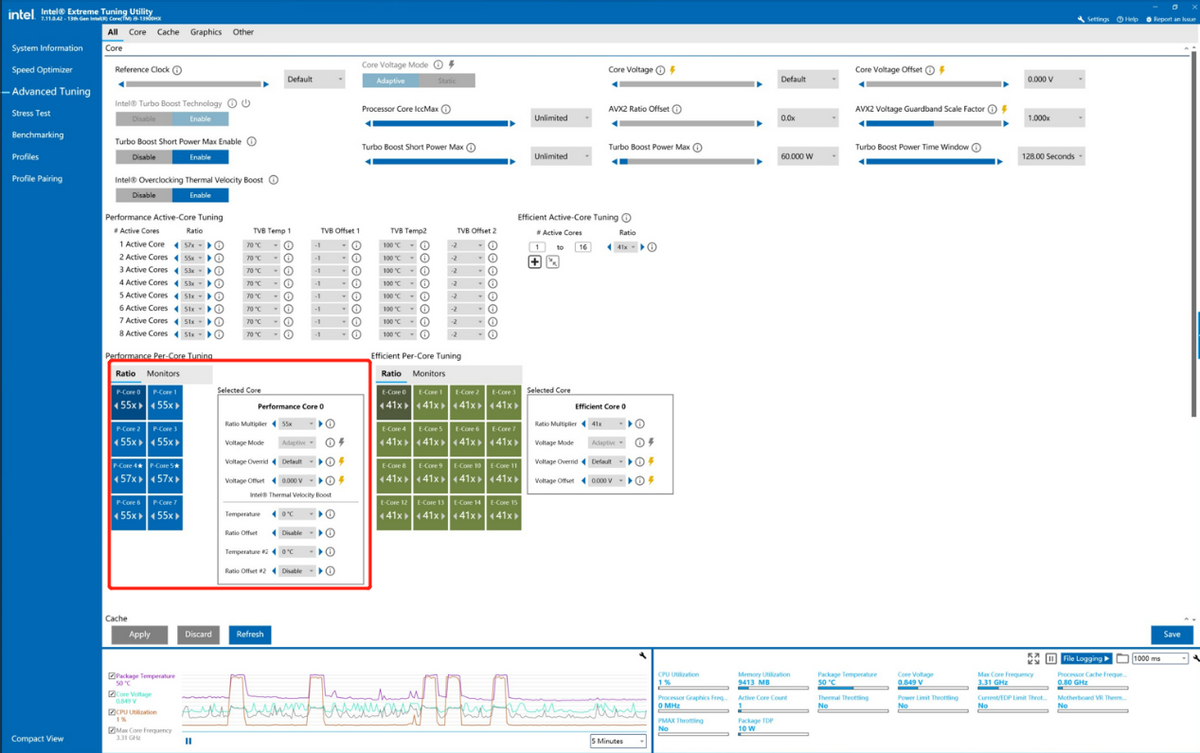Open the Turbo Boost Power Max 60.000 W dropdown
This screenshot has width=1200, height=753.
[x=808, y=156]
